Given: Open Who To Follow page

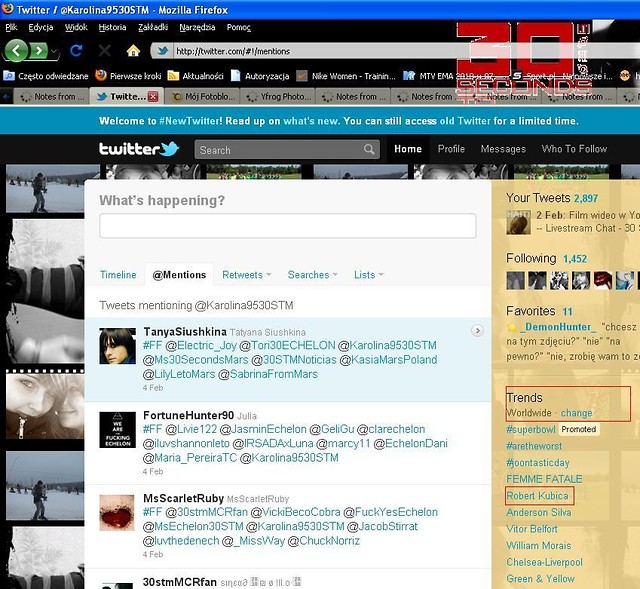Looking at the screenshot, I should tap(574, 149).
